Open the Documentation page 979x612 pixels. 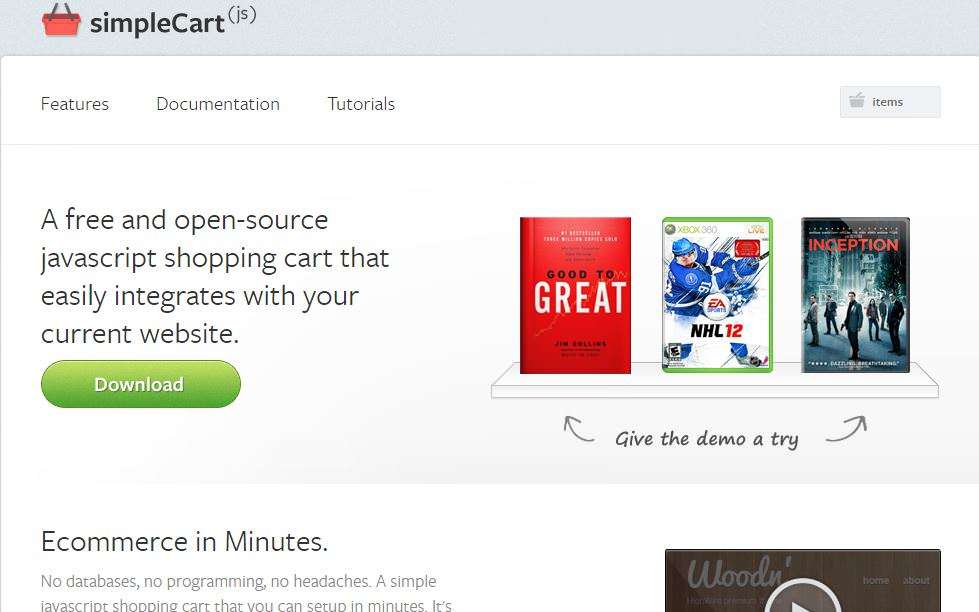pos(217,103)
